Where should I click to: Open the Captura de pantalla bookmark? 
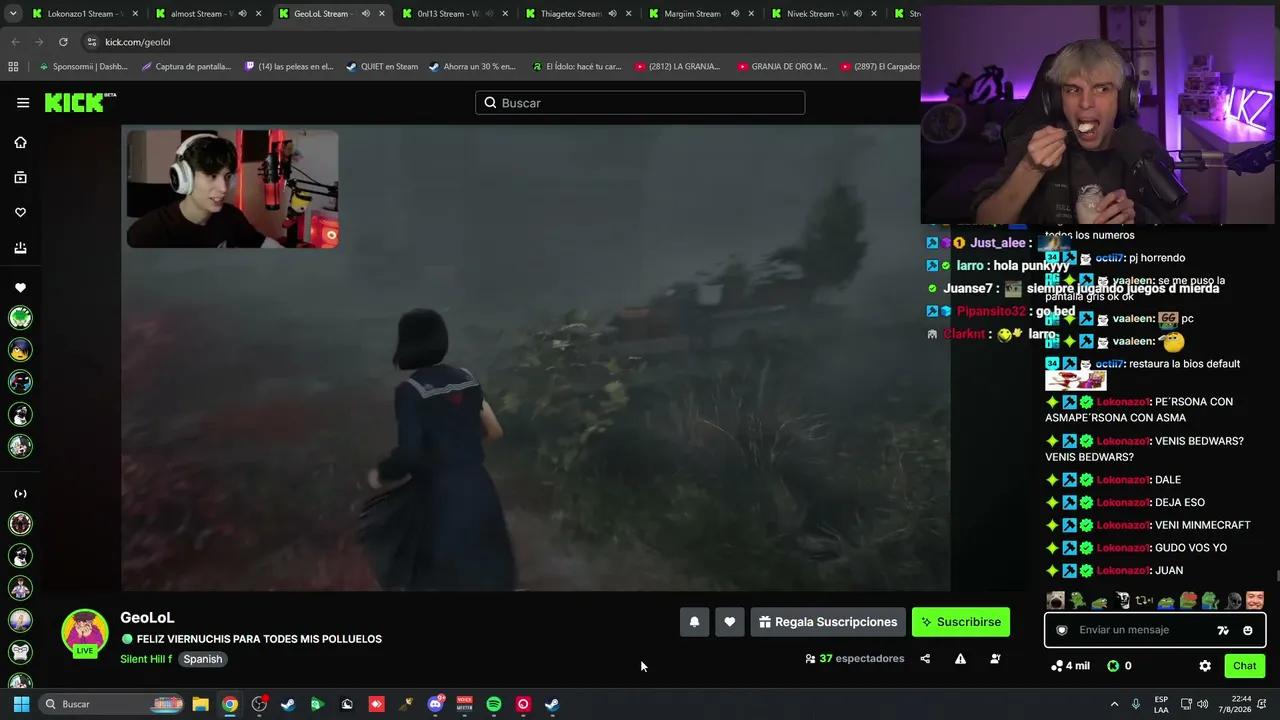[186, 67]
